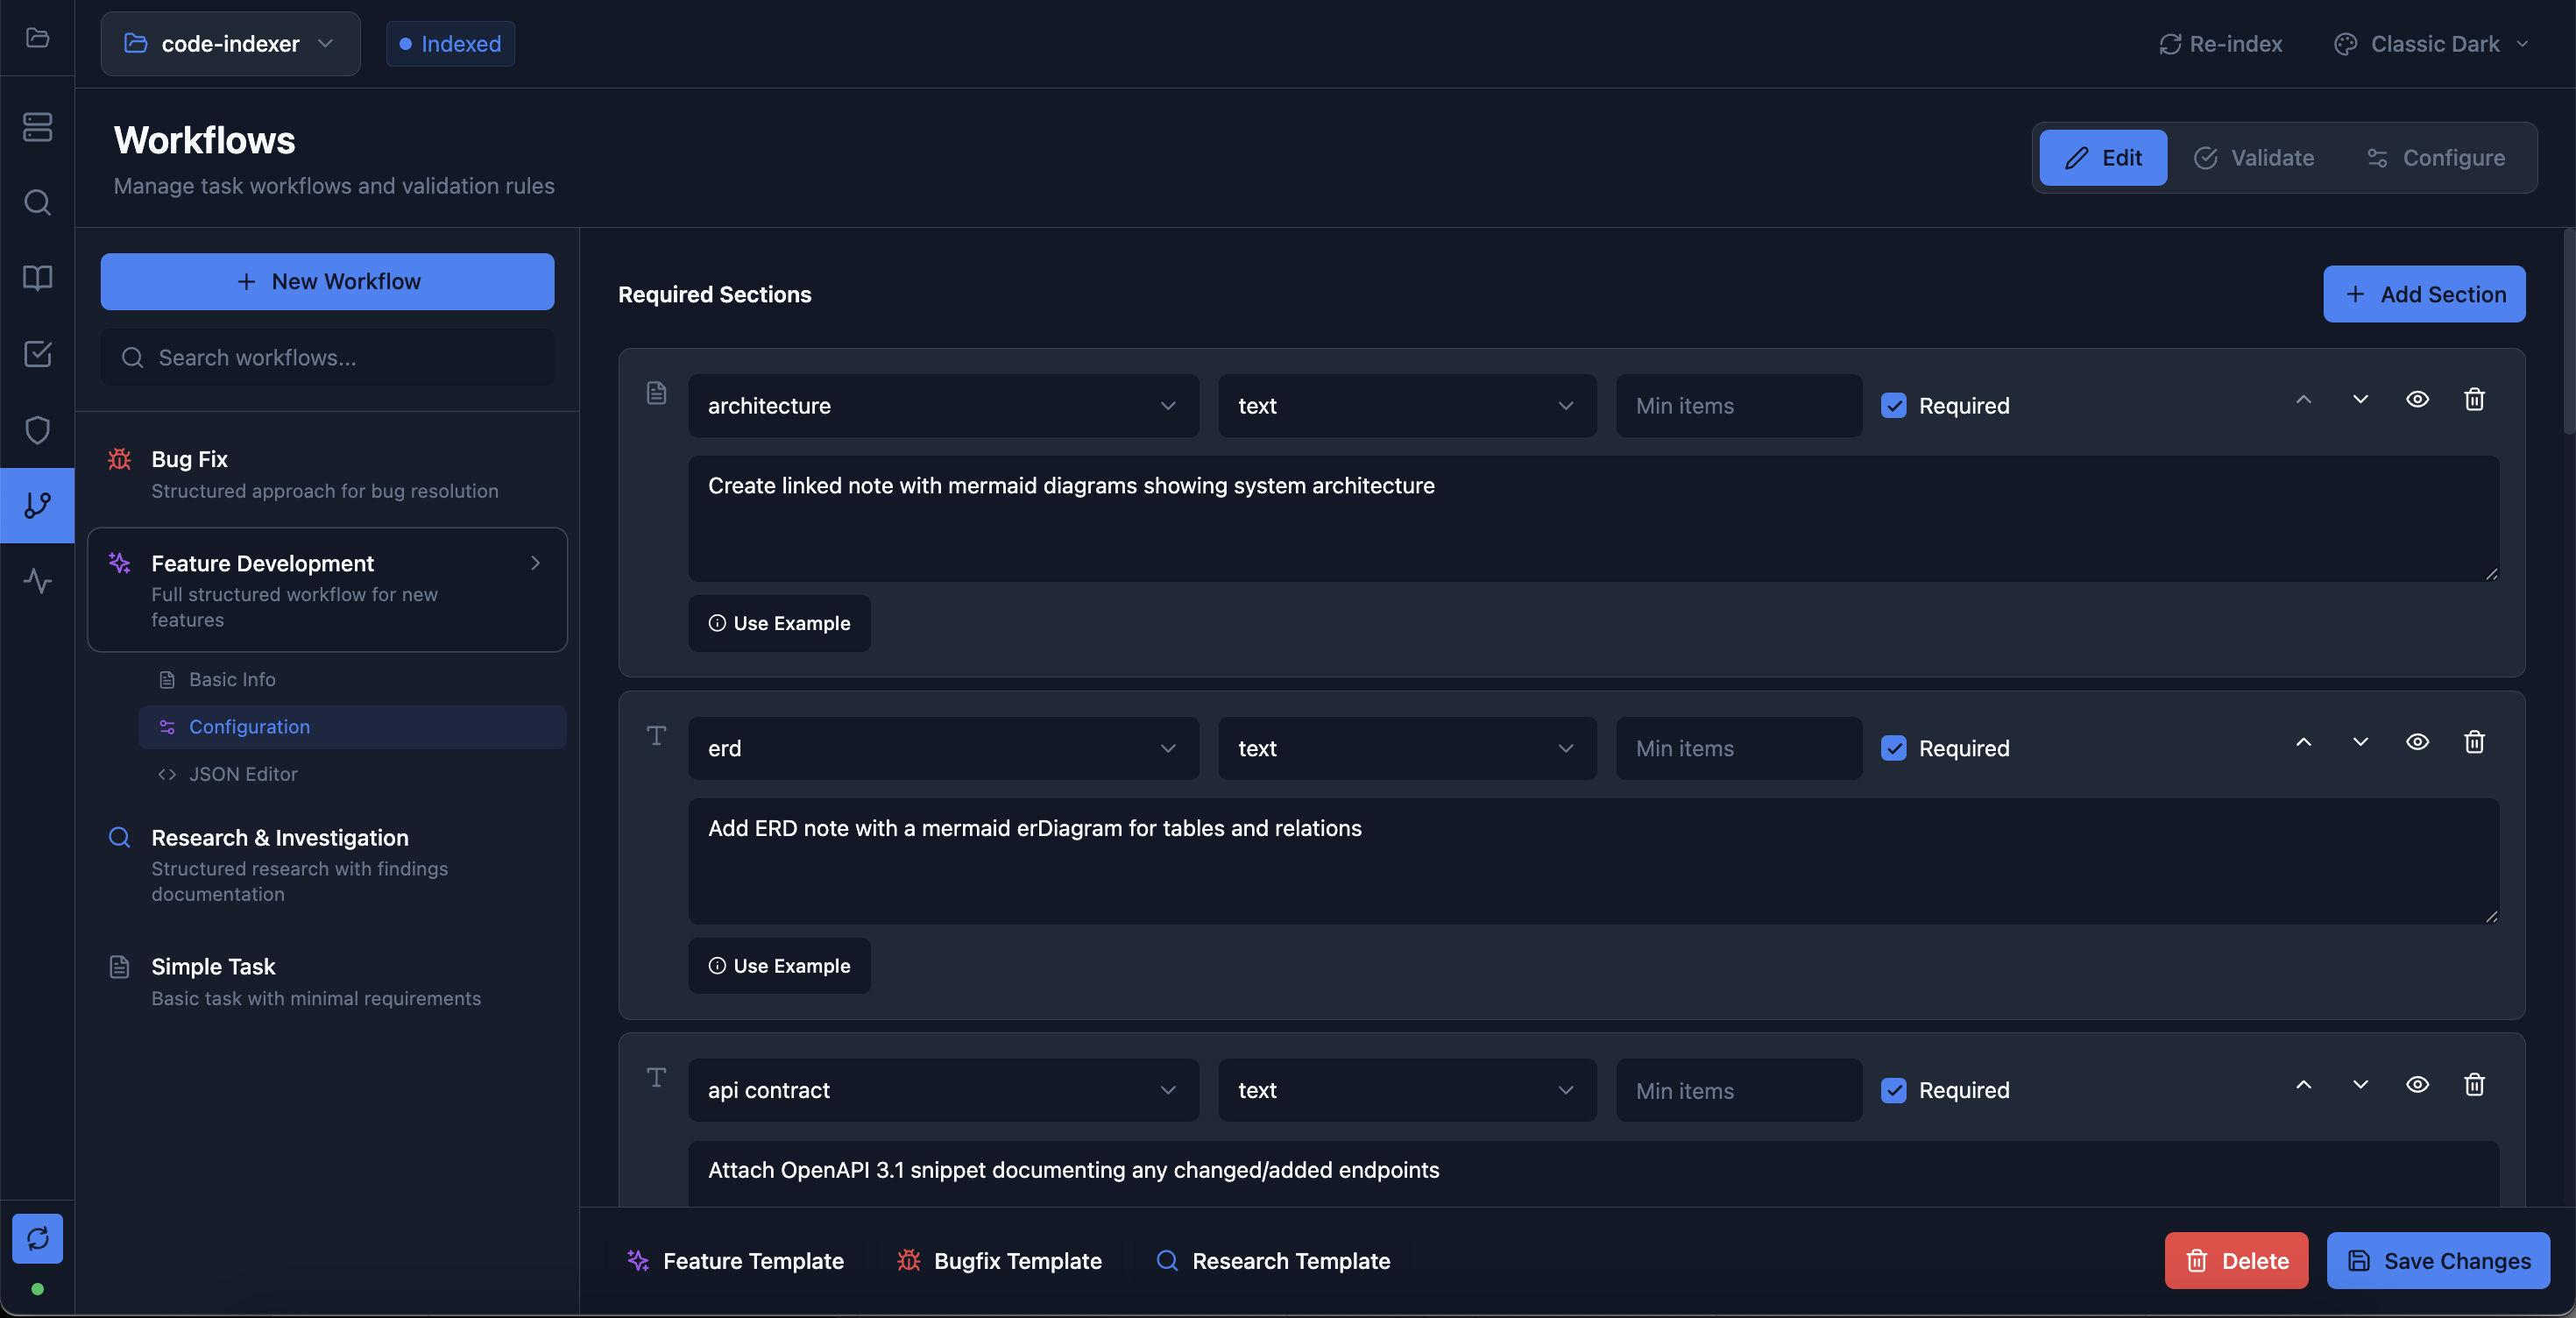Click the book icon in the sidebar
Viewport: 2576px width, 1318px height.
tap(37, 278)
